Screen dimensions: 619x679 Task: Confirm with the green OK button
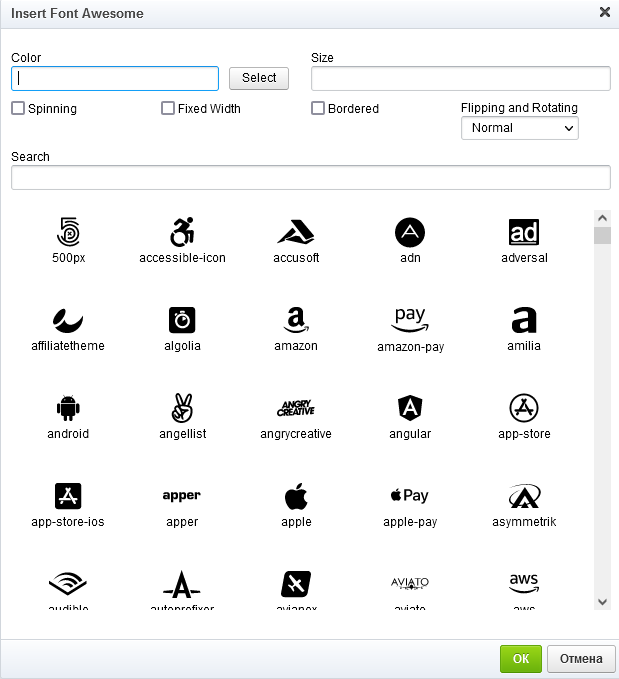point(521,659)
